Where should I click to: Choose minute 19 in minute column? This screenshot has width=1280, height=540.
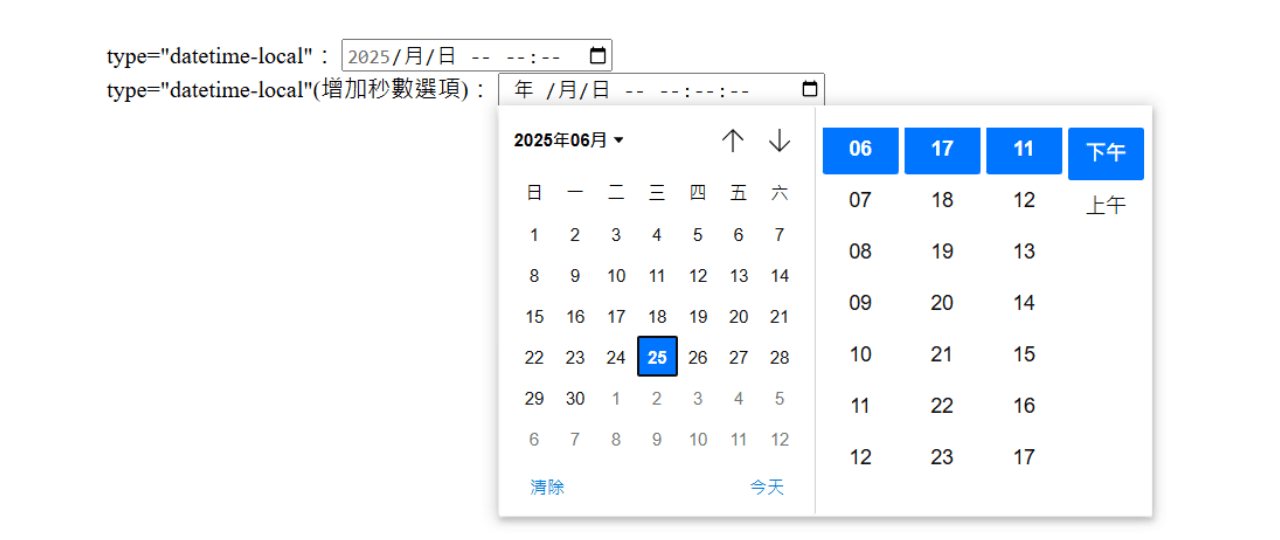click(942, 251)
